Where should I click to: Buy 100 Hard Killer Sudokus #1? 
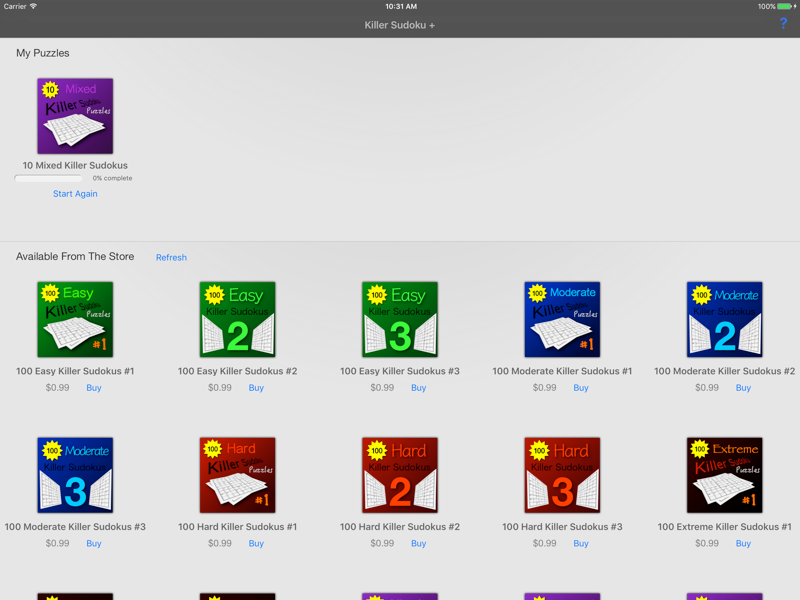[256, 543]
